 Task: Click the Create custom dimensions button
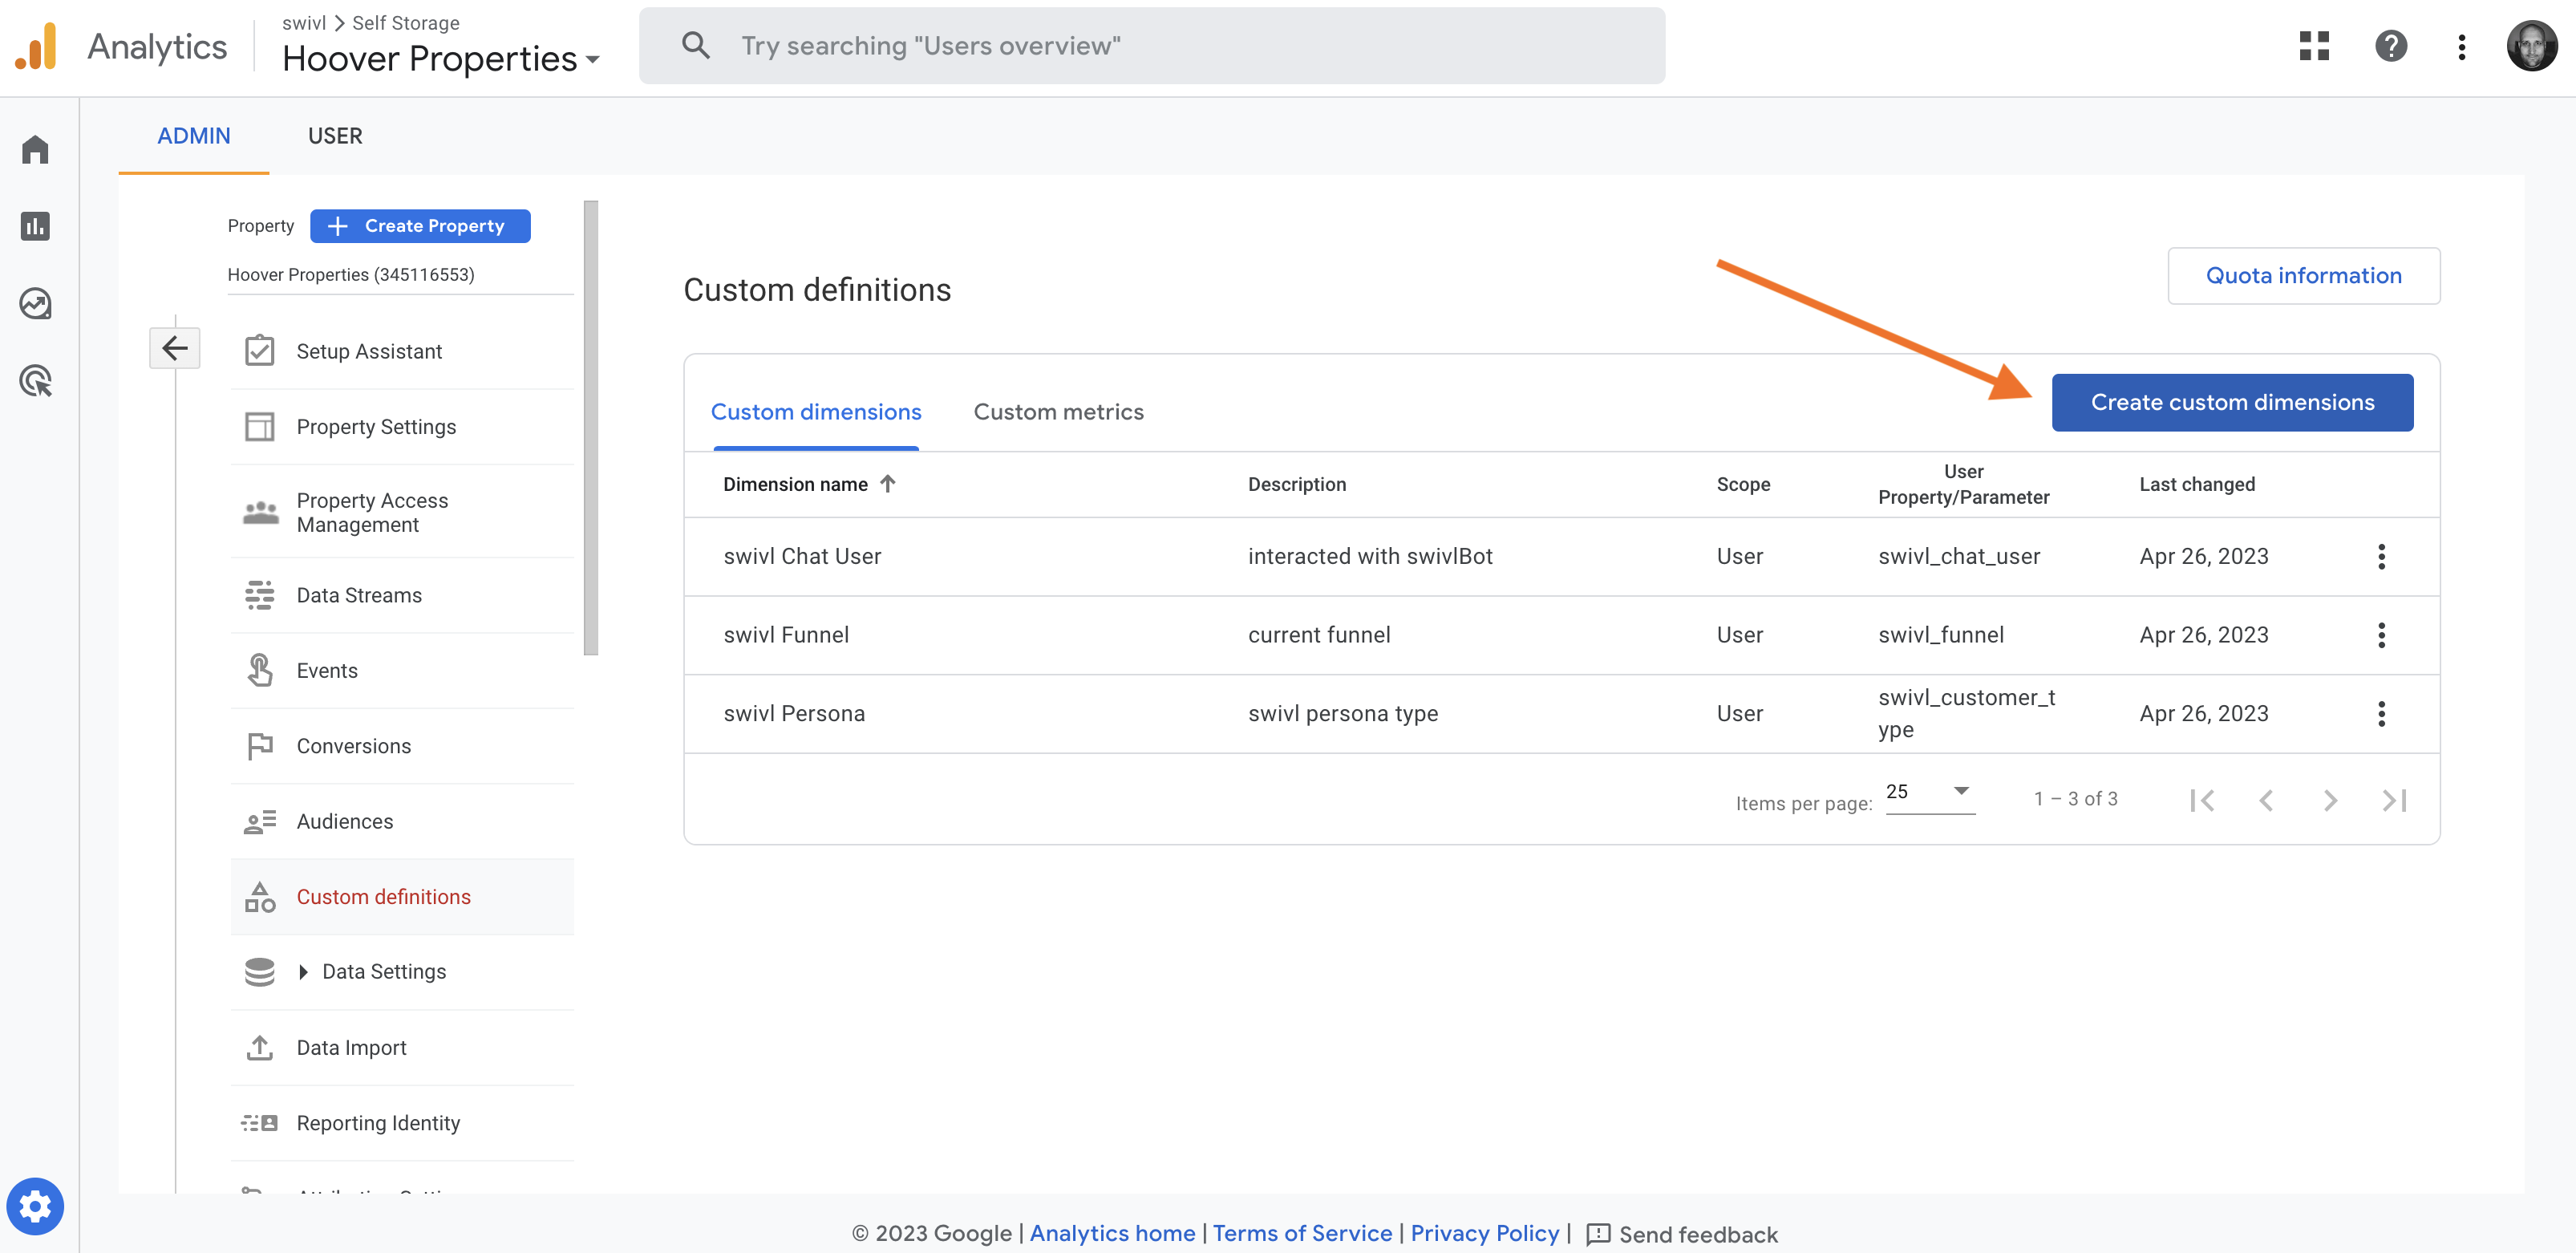2232,402
